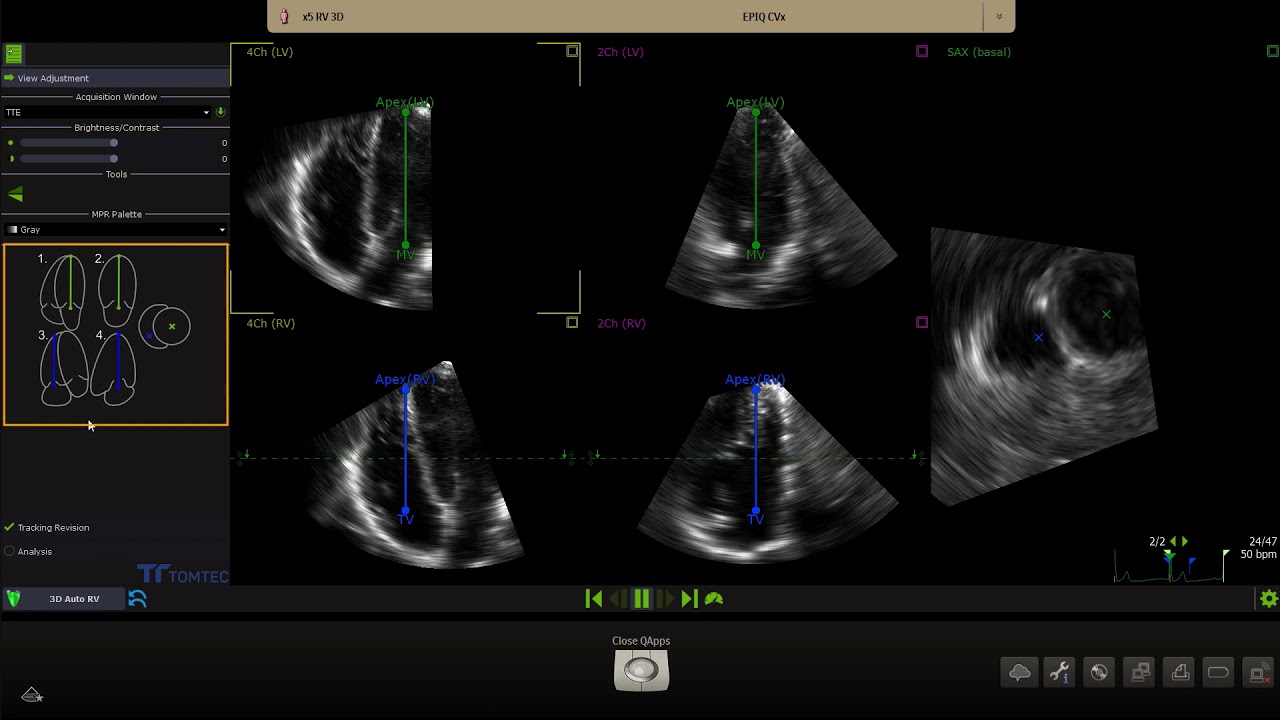Screen dimensions: 1280x720
Task: Click the printer icon button
Action: coord(1180,673)
